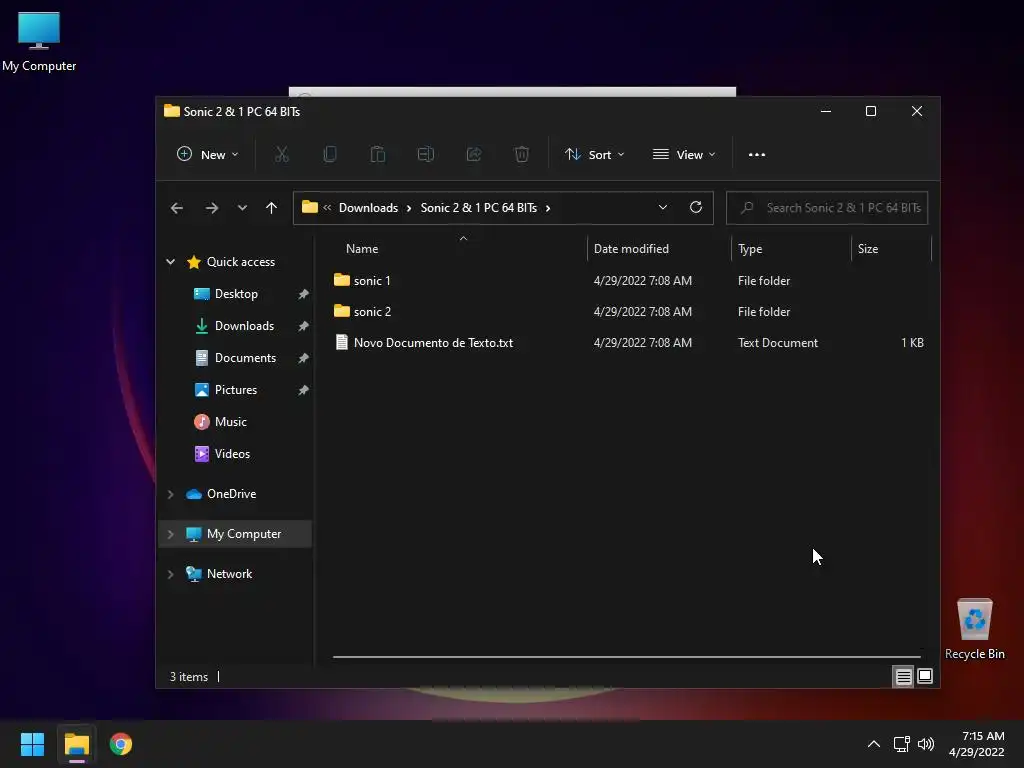Screen dimensions: 1024x768
Task: Click the pin icon beside Downloads
Action: [303, 326]
